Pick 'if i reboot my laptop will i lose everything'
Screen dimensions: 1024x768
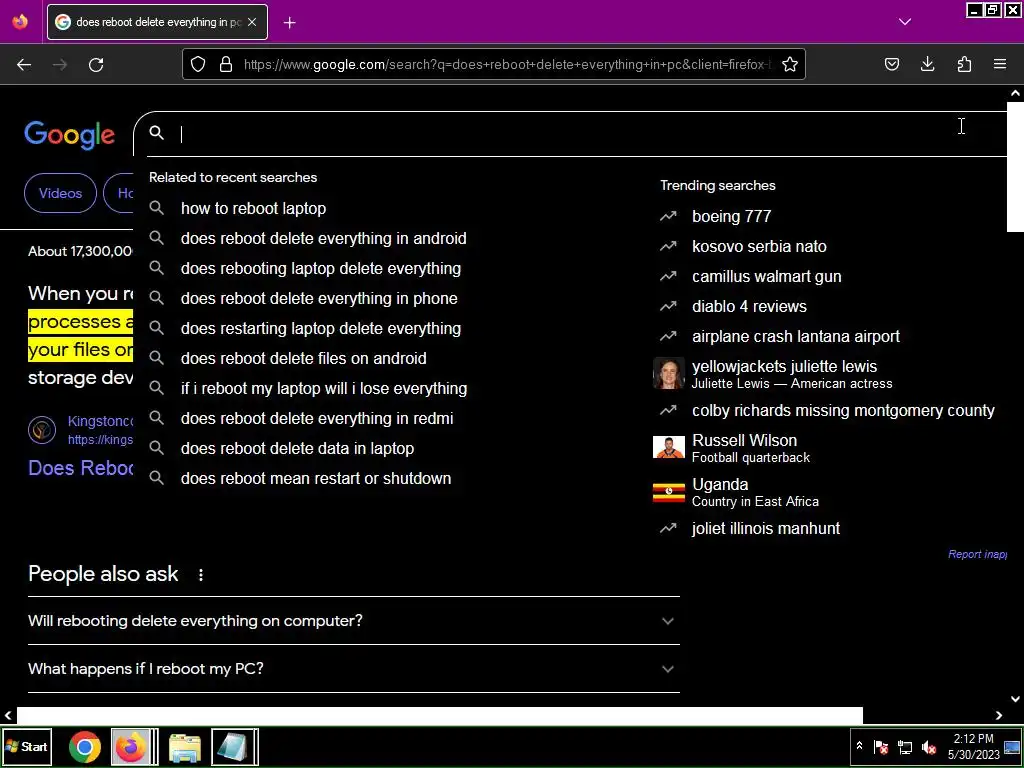pos(324,389)
